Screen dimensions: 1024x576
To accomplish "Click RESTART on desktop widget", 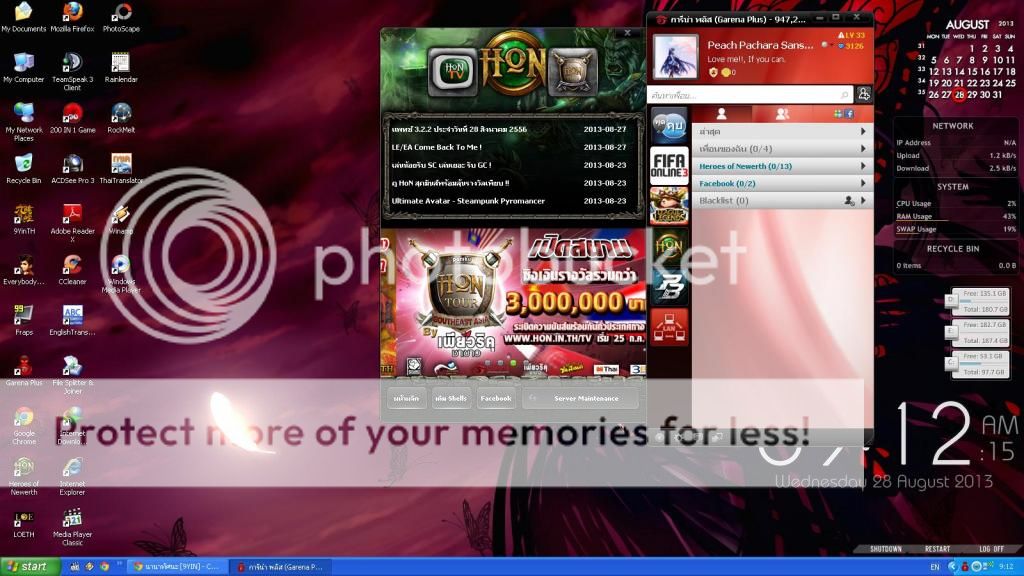I will point(937,549).
